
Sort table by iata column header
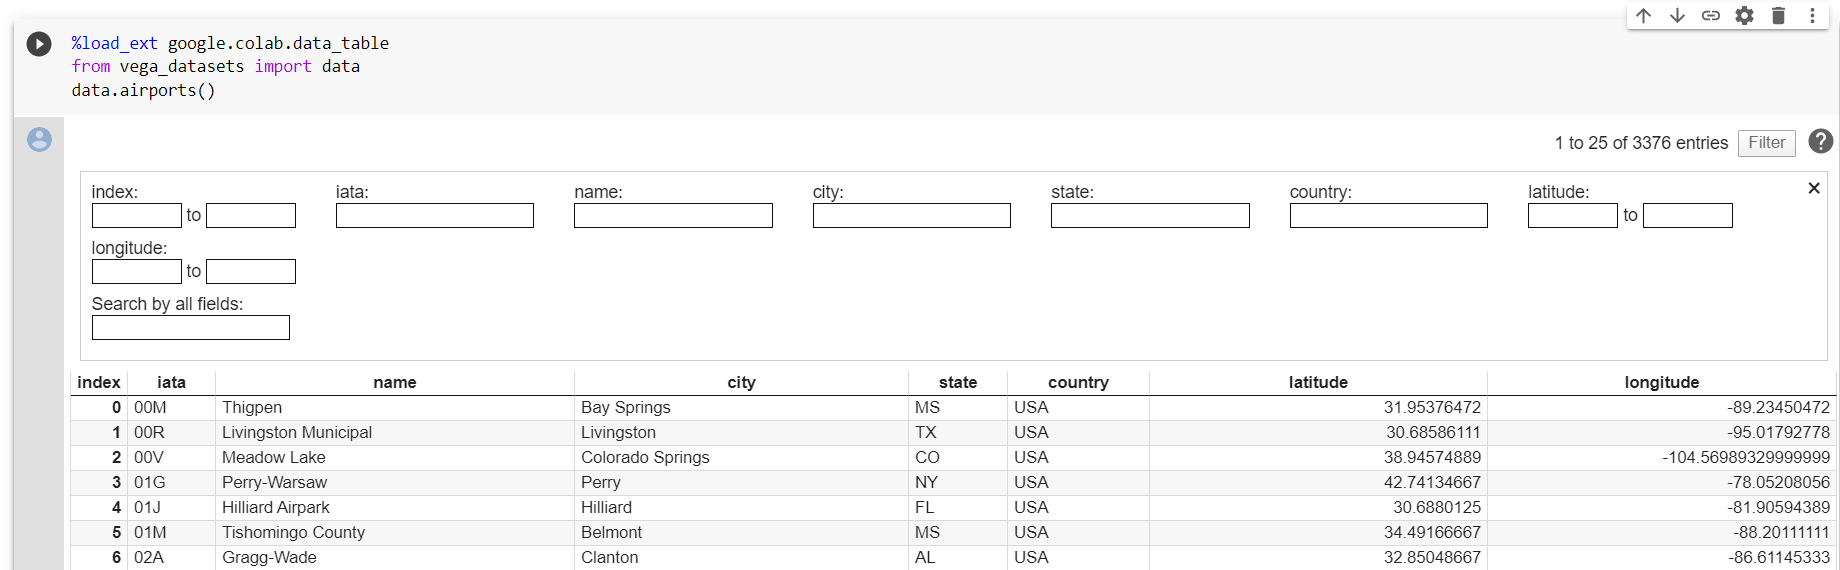171,382
